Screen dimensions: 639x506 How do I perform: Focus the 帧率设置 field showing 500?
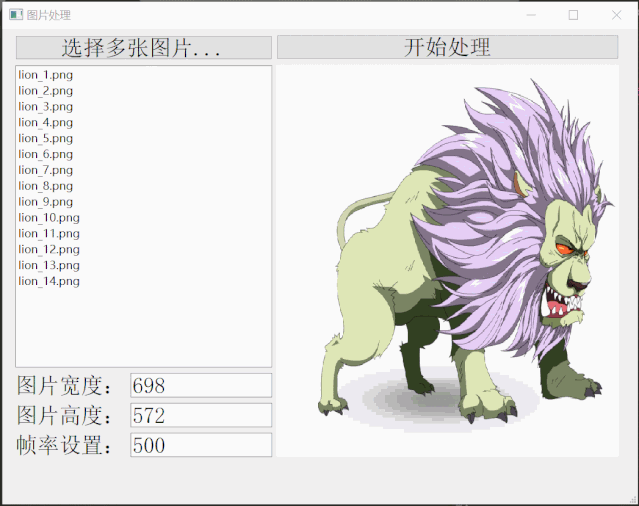coord(201,445)
